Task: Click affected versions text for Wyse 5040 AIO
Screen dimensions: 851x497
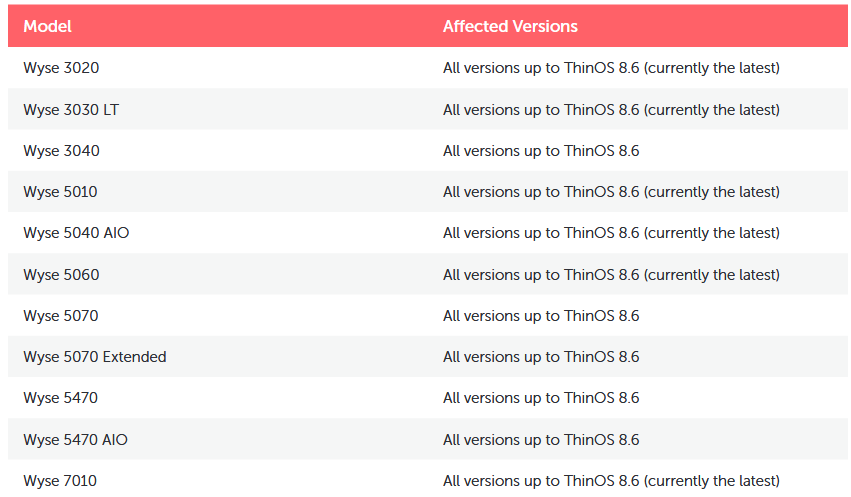Action: pos(611,233)
